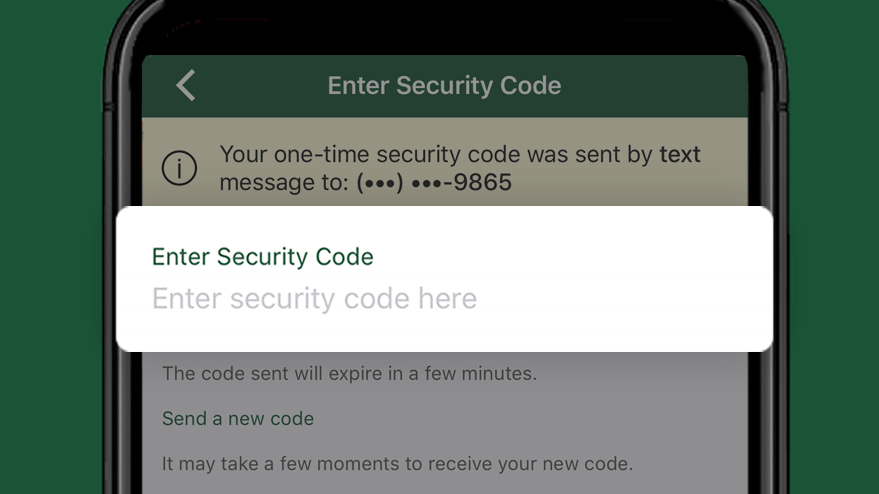This screenshot has height=494, width=879.
Task: Tap the Enter Security Code header title
Action: tap(444, 86)
